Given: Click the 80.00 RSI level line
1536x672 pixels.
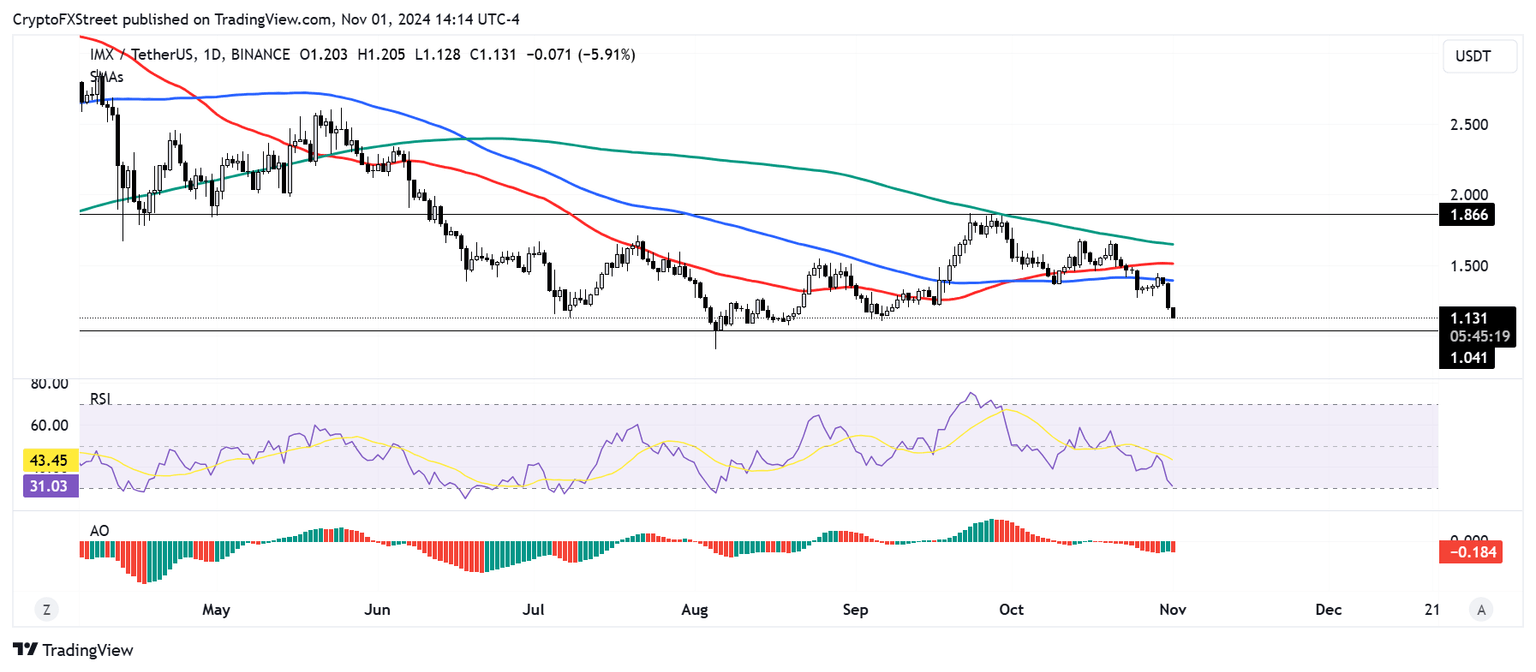Looking at the screenshot, I should pos(50,382).
